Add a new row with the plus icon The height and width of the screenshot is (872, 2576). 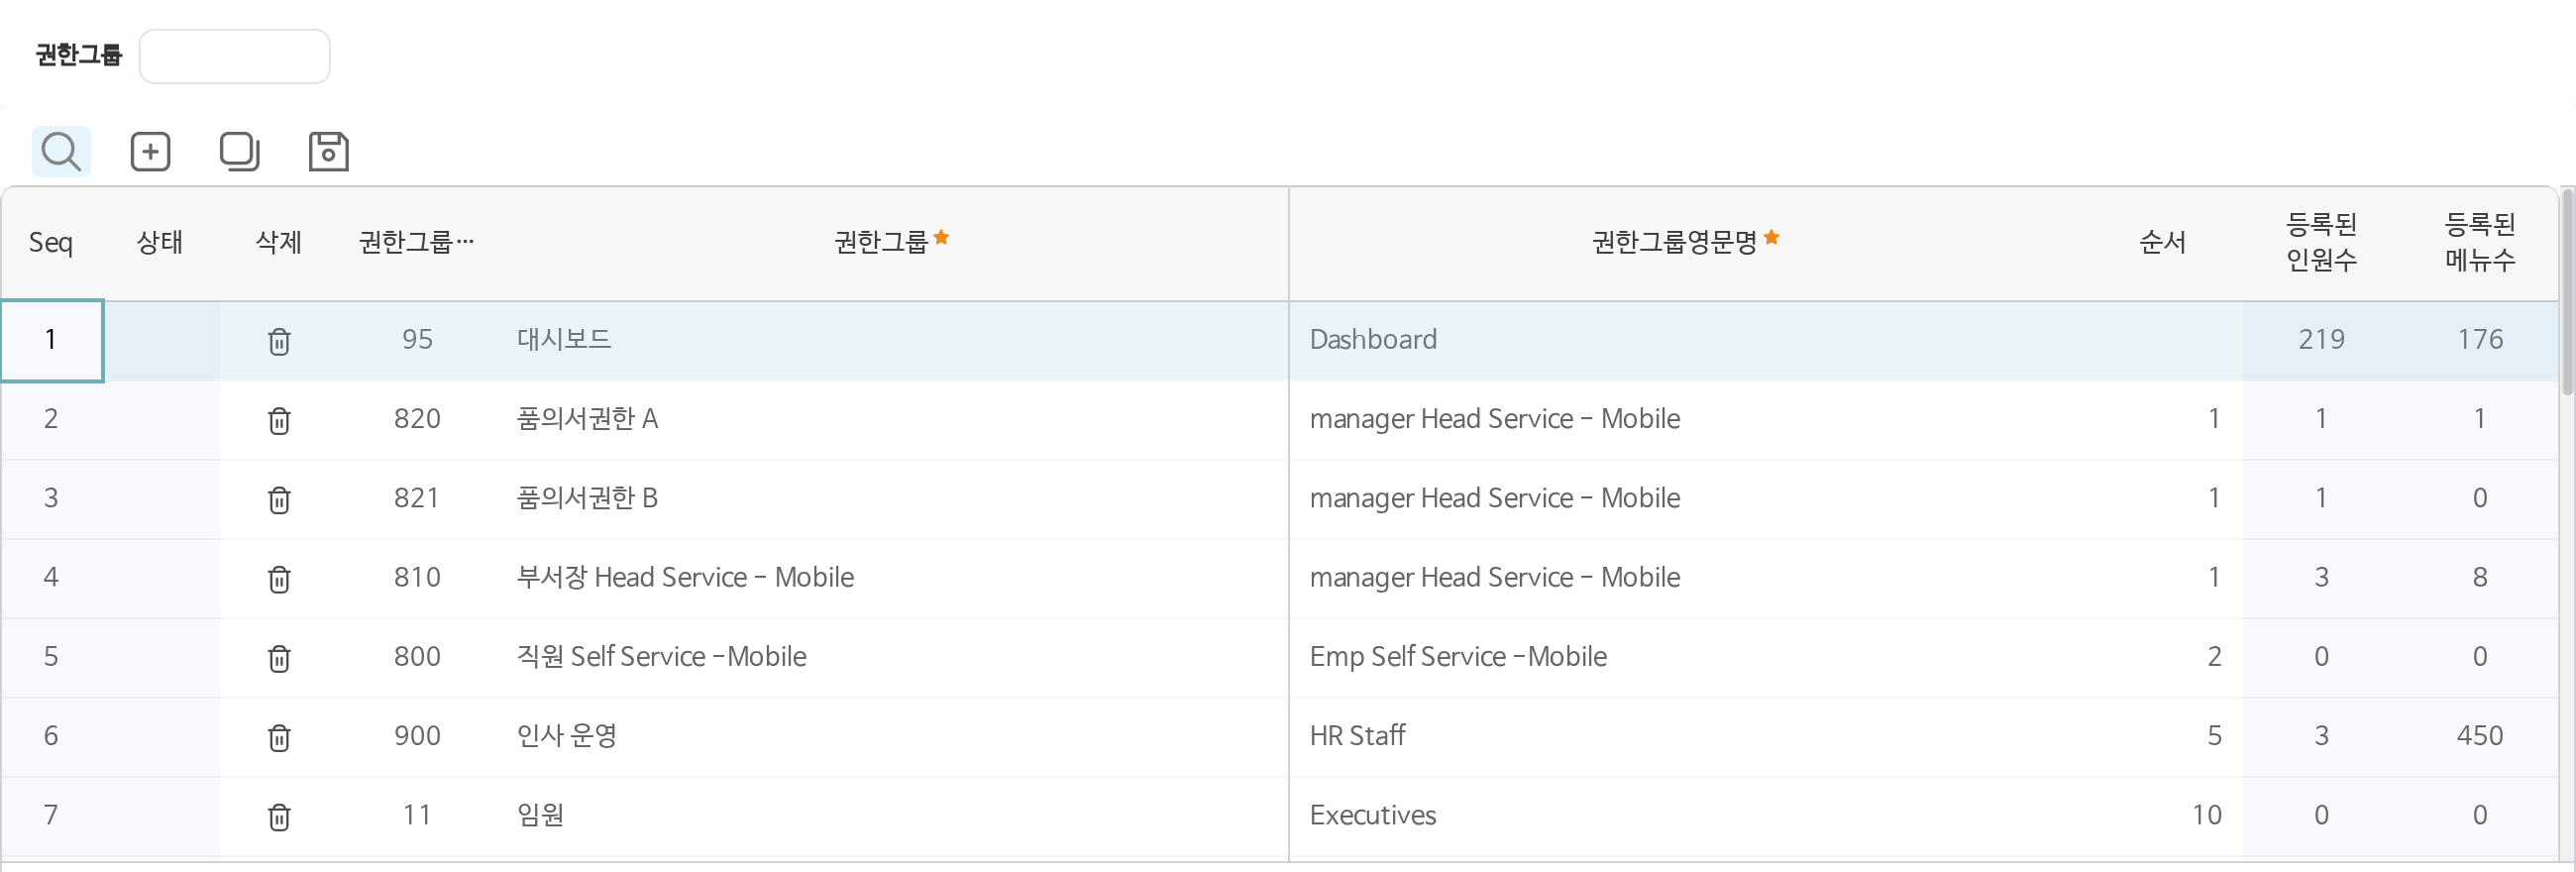[150, 152]
